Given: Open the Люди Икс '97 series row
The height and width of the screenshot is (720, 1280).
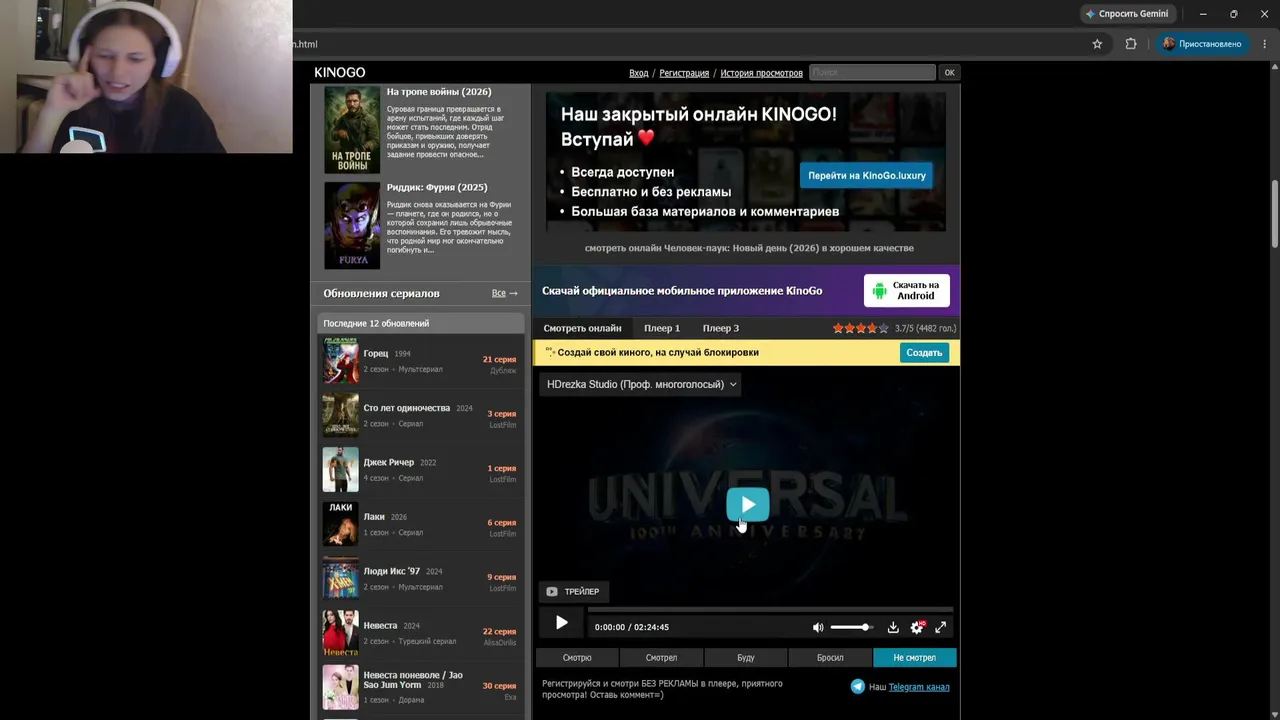Looking at the screenshot, I should [x=421, y=579].
